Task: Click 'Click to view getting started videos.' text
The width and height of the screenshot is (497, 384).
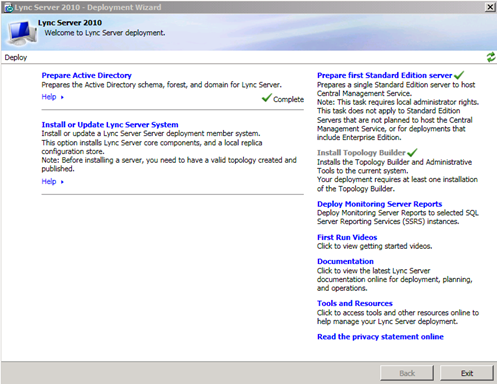Action: [x=374, y=246]
